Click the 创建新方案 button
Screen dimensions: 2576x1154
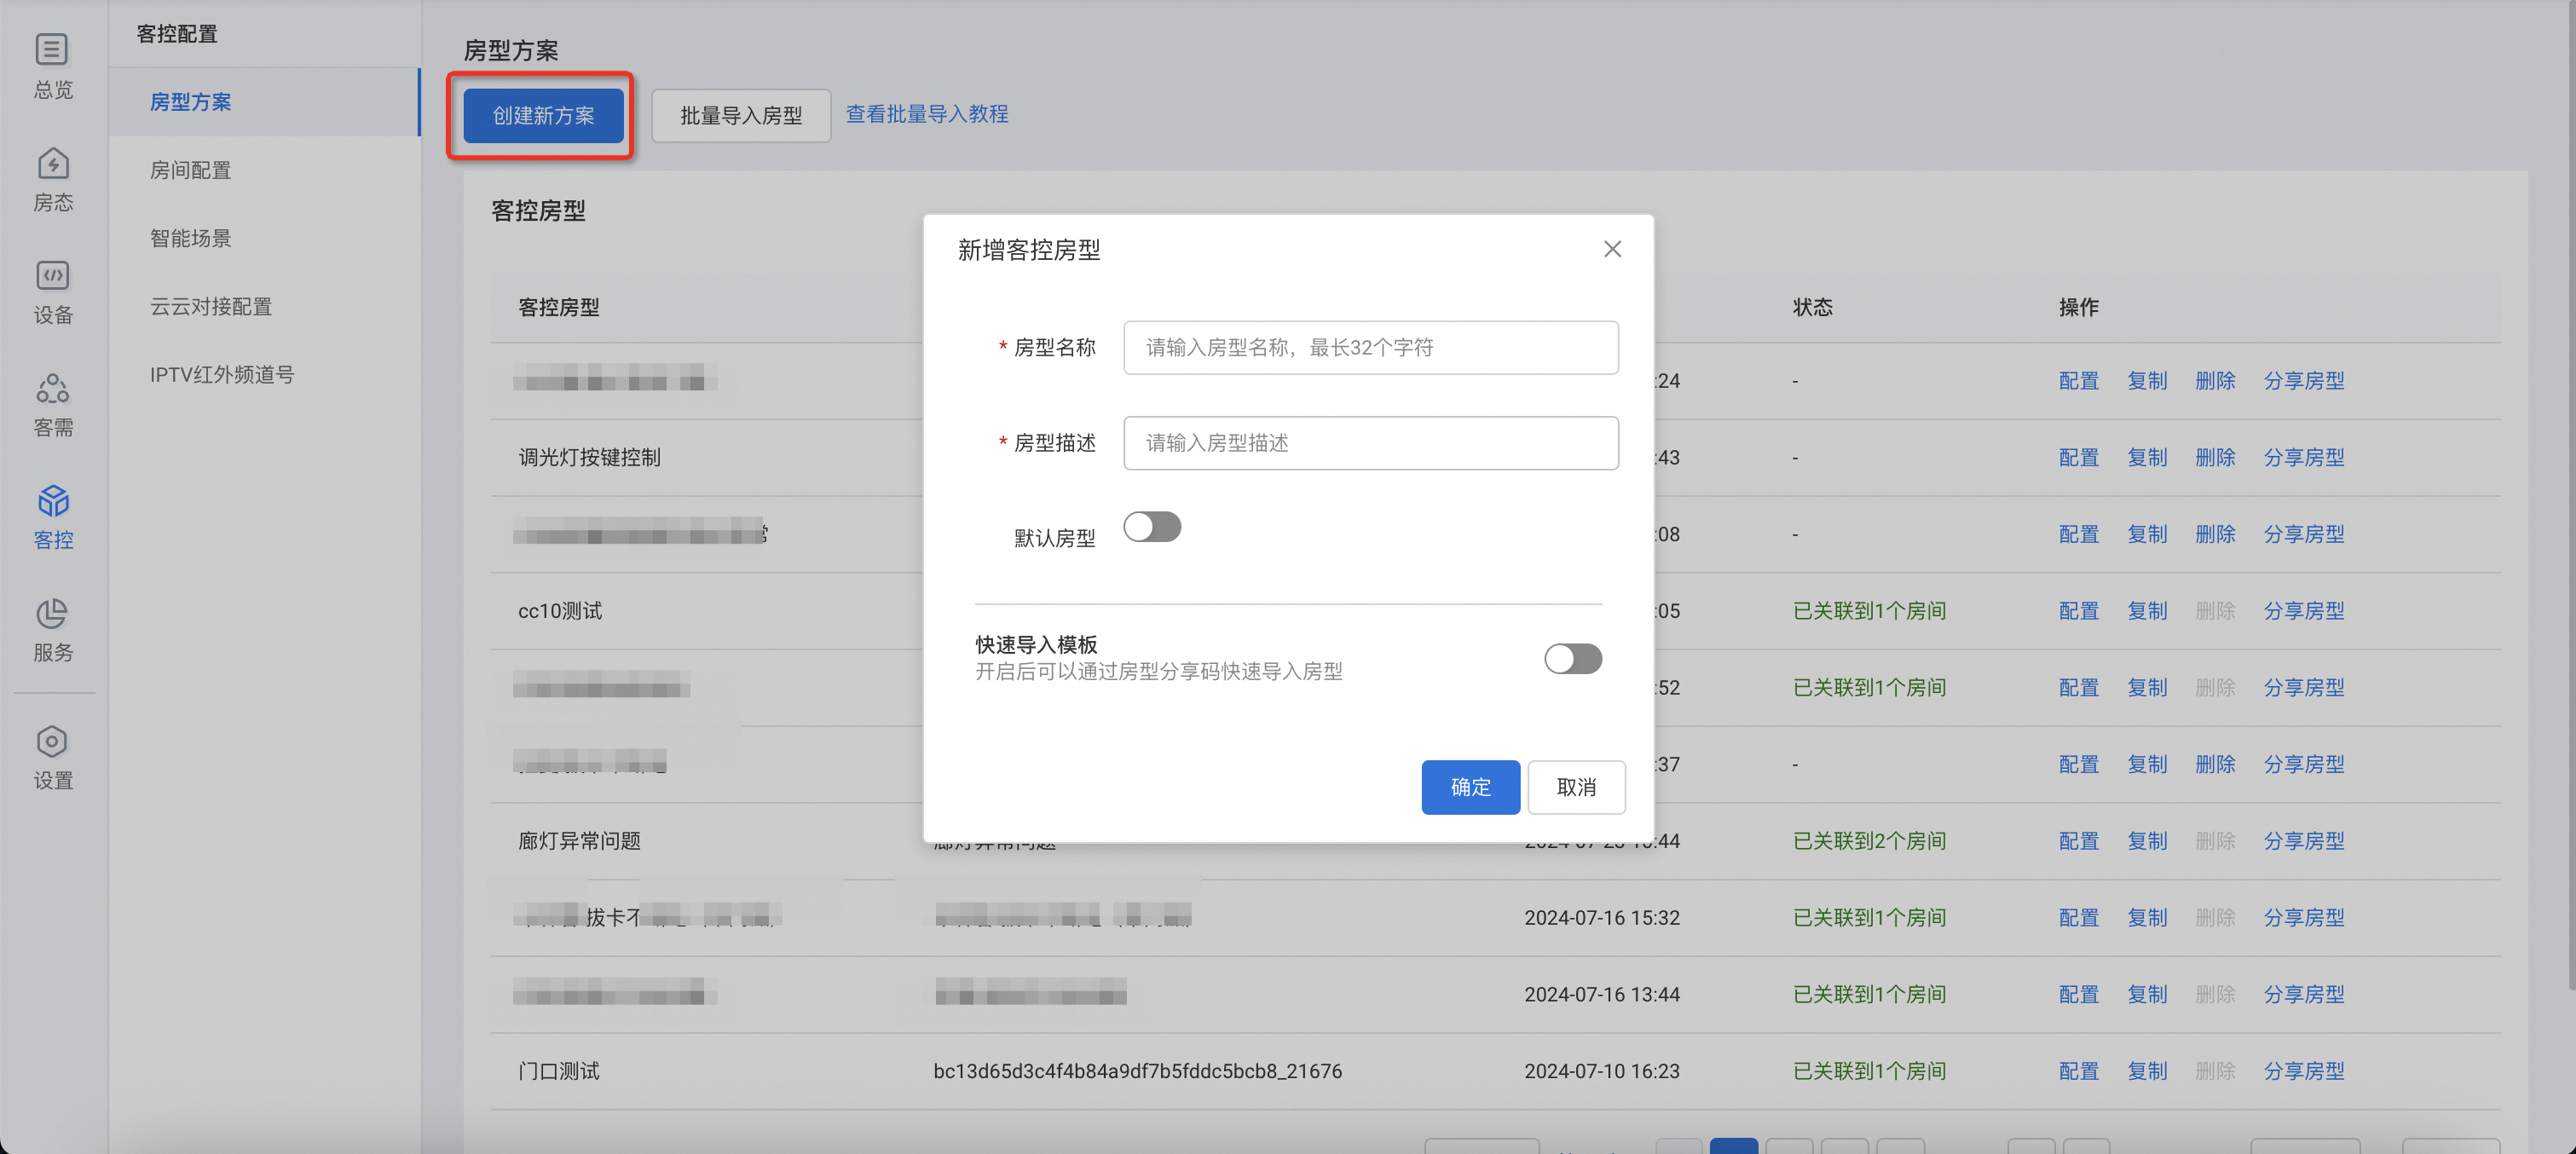pyautogui.click(x=543, y=116)
